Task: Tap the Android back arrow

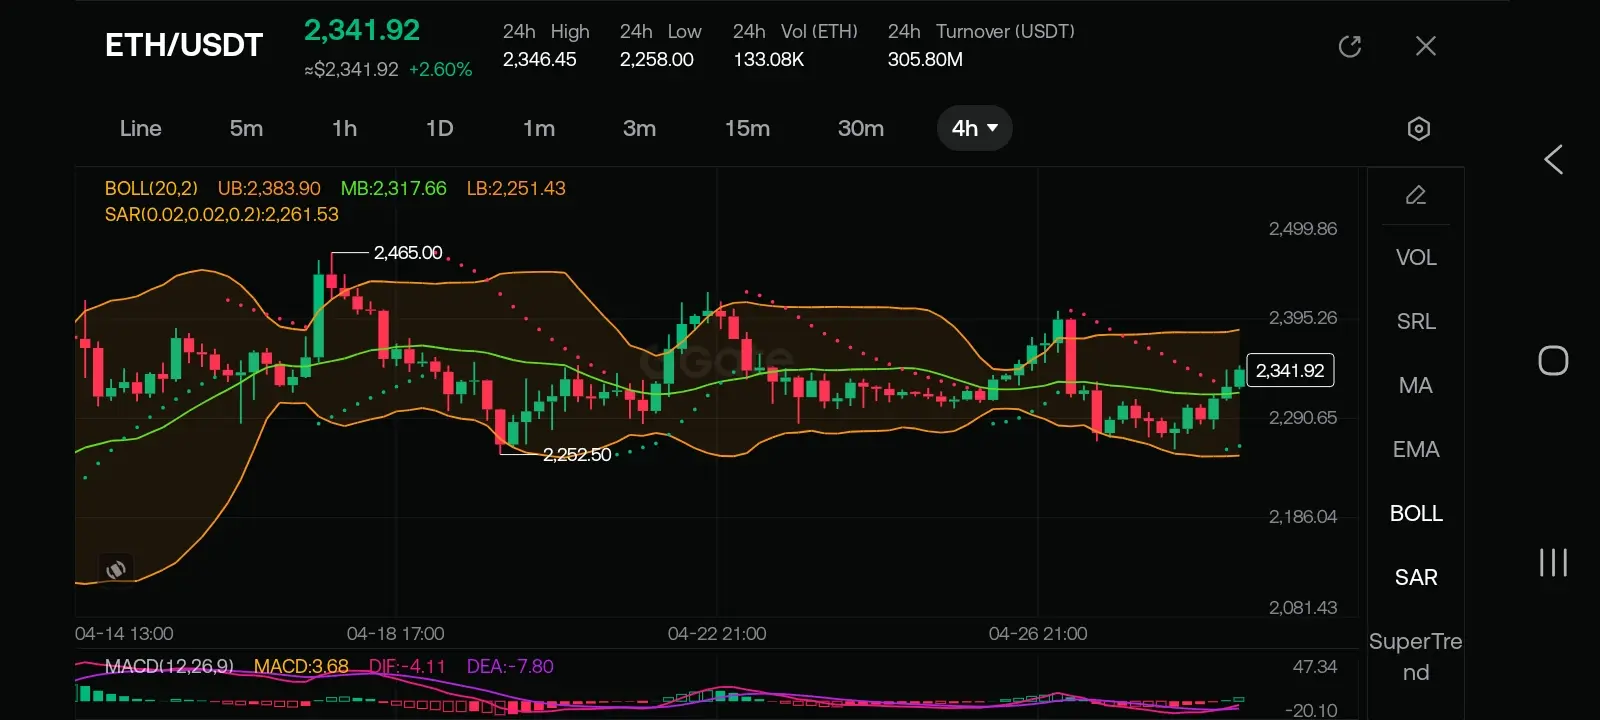Action: [x=1553, y=159]
